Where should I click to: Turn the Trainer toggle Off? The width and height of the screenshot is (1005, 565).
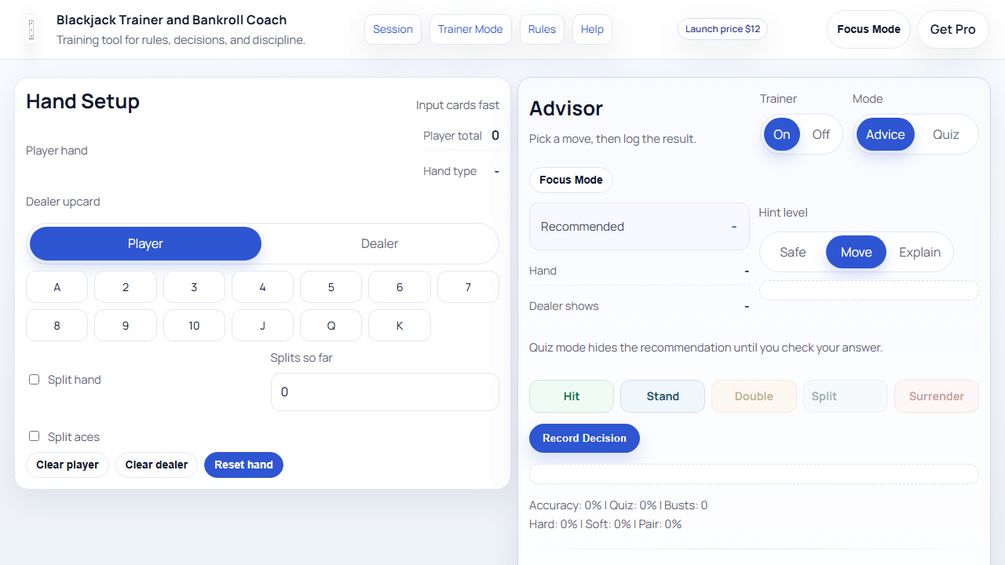tap(821, 134)
